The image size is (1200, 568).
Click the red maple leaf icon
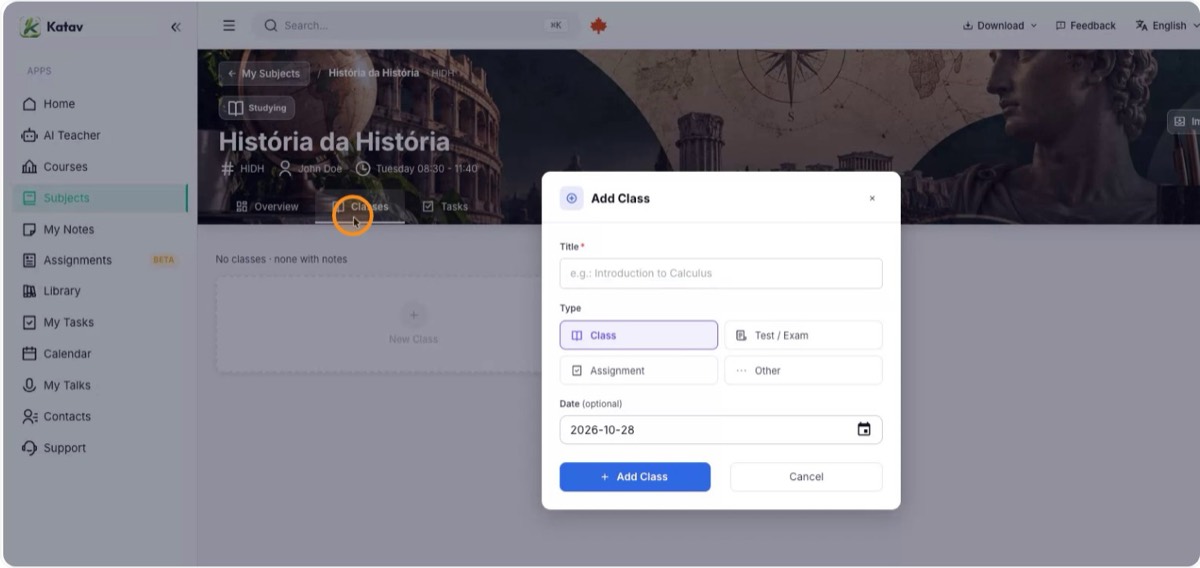point(598,26)
